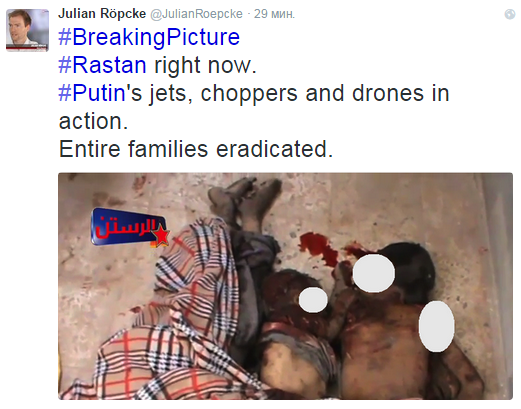
Task: Open the #Rastan hashtag
Action: click(x=102, y=65)
